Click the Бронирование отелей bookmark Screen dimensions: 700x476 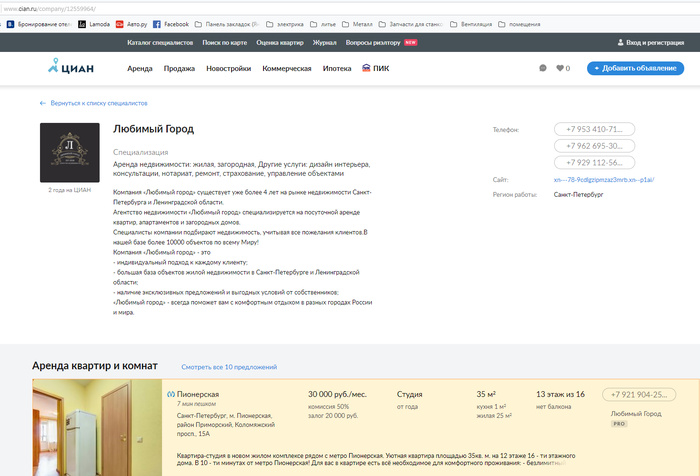[x=40, y=23]
